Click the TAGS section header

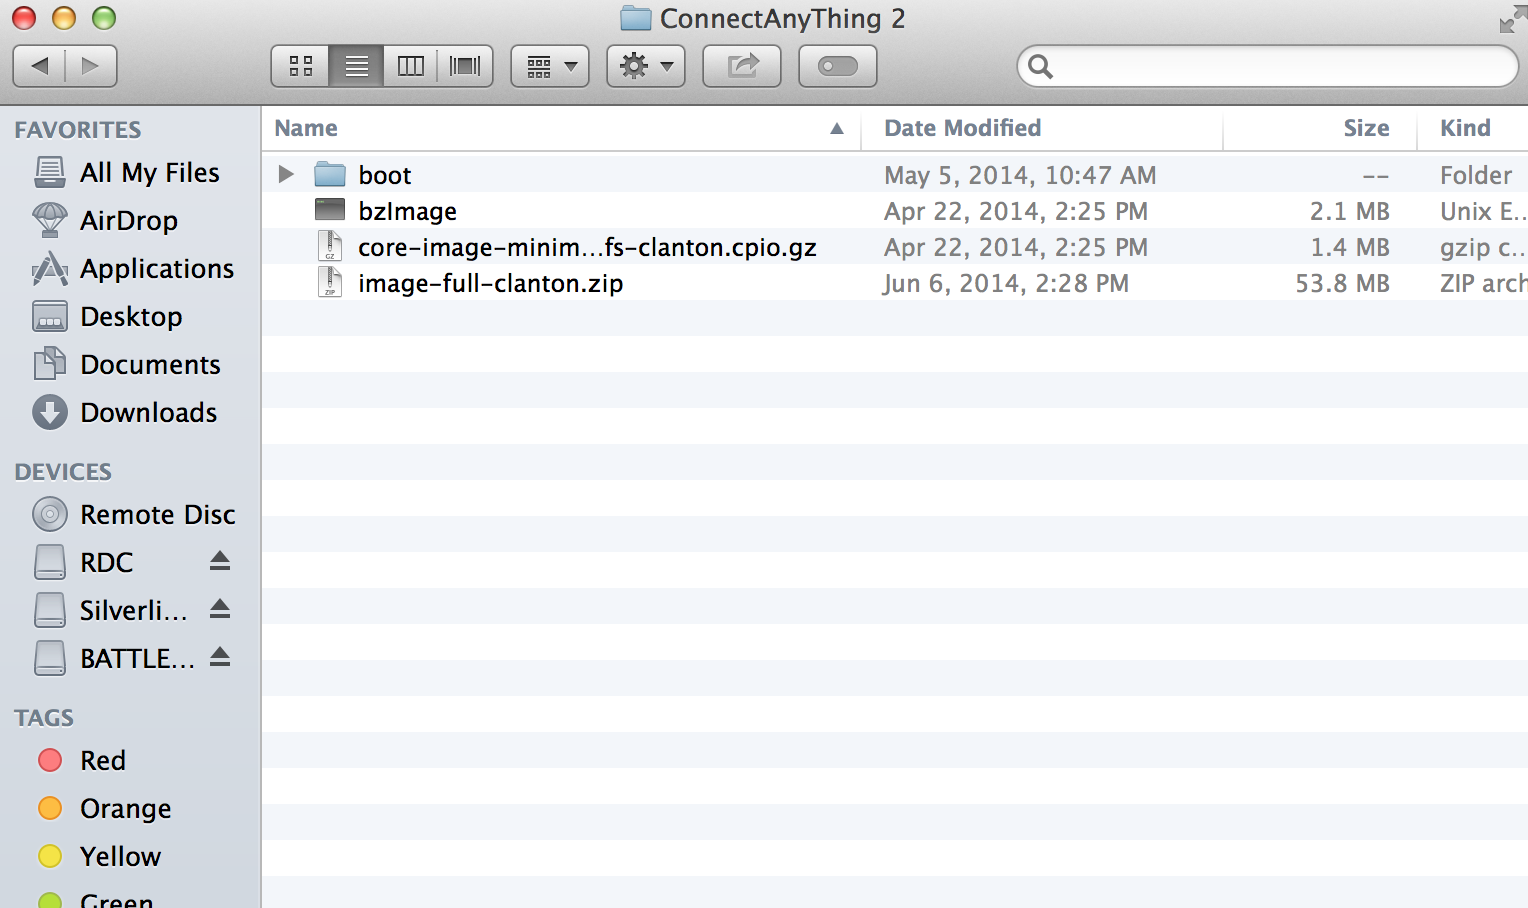(44, 718)
